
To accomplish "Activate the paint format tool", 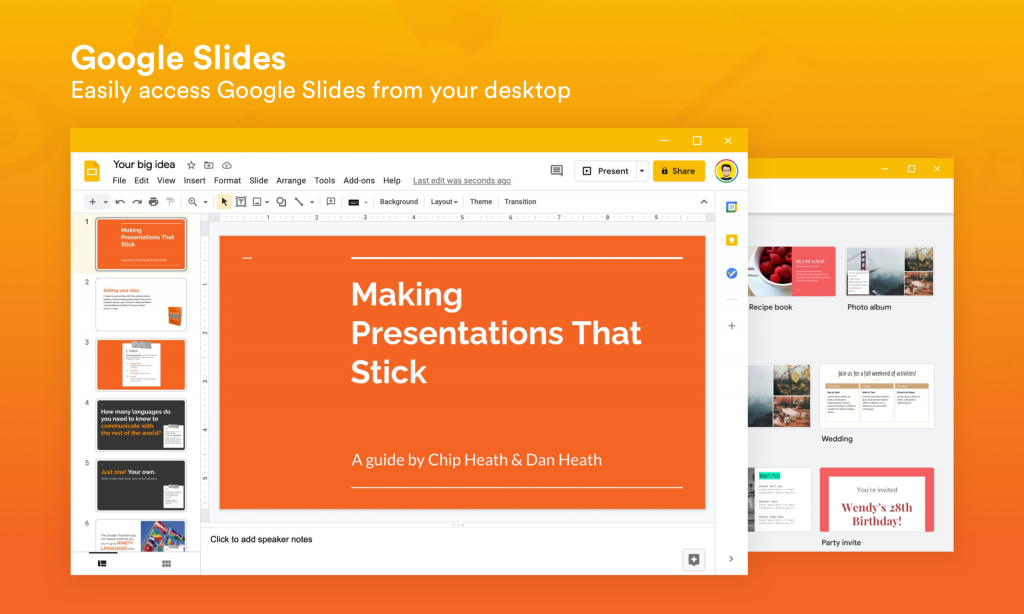I will (x=170, y=202).
